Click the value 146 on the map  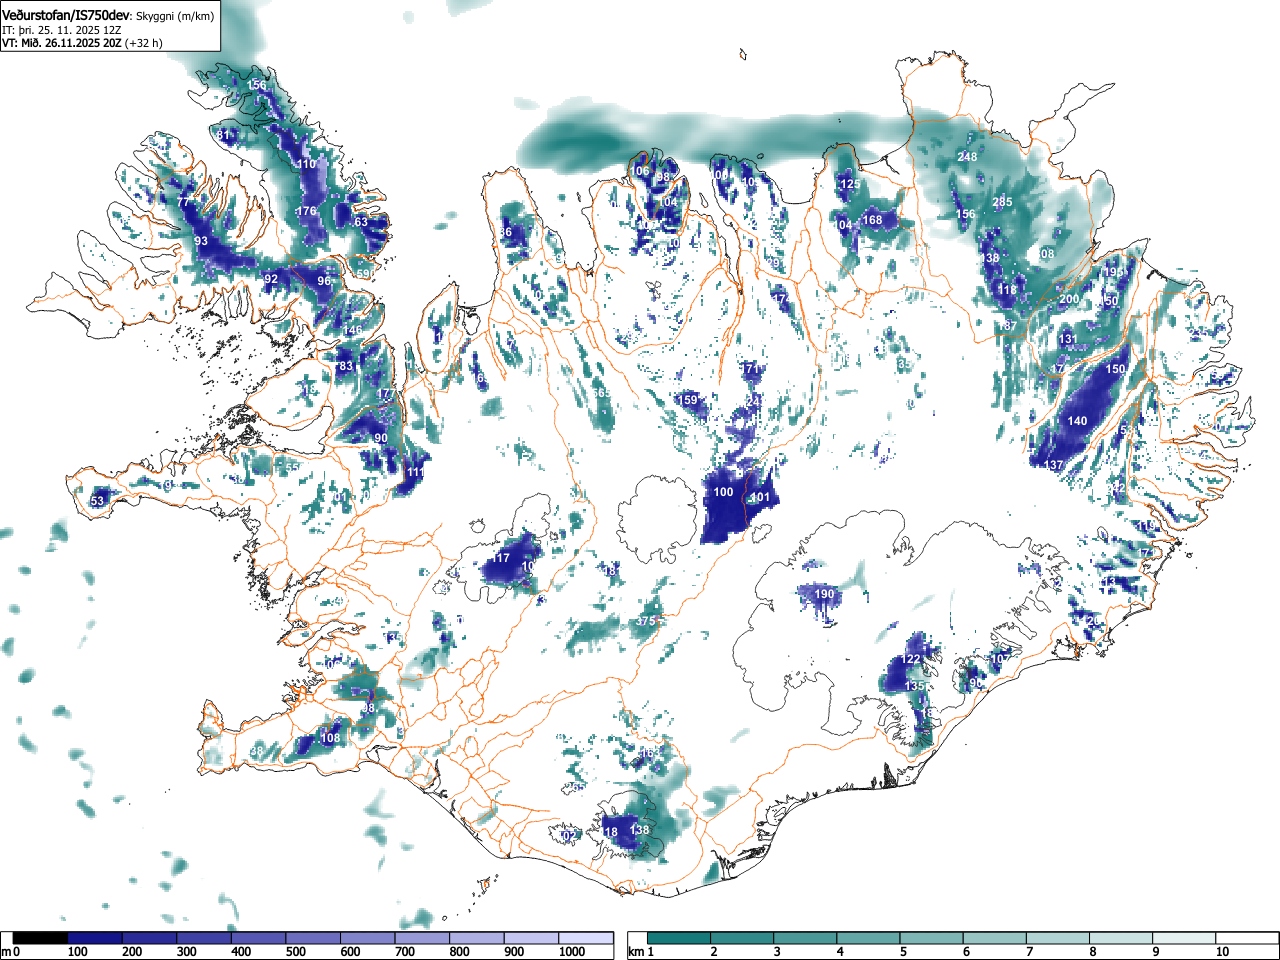click(x=353, y=331)
